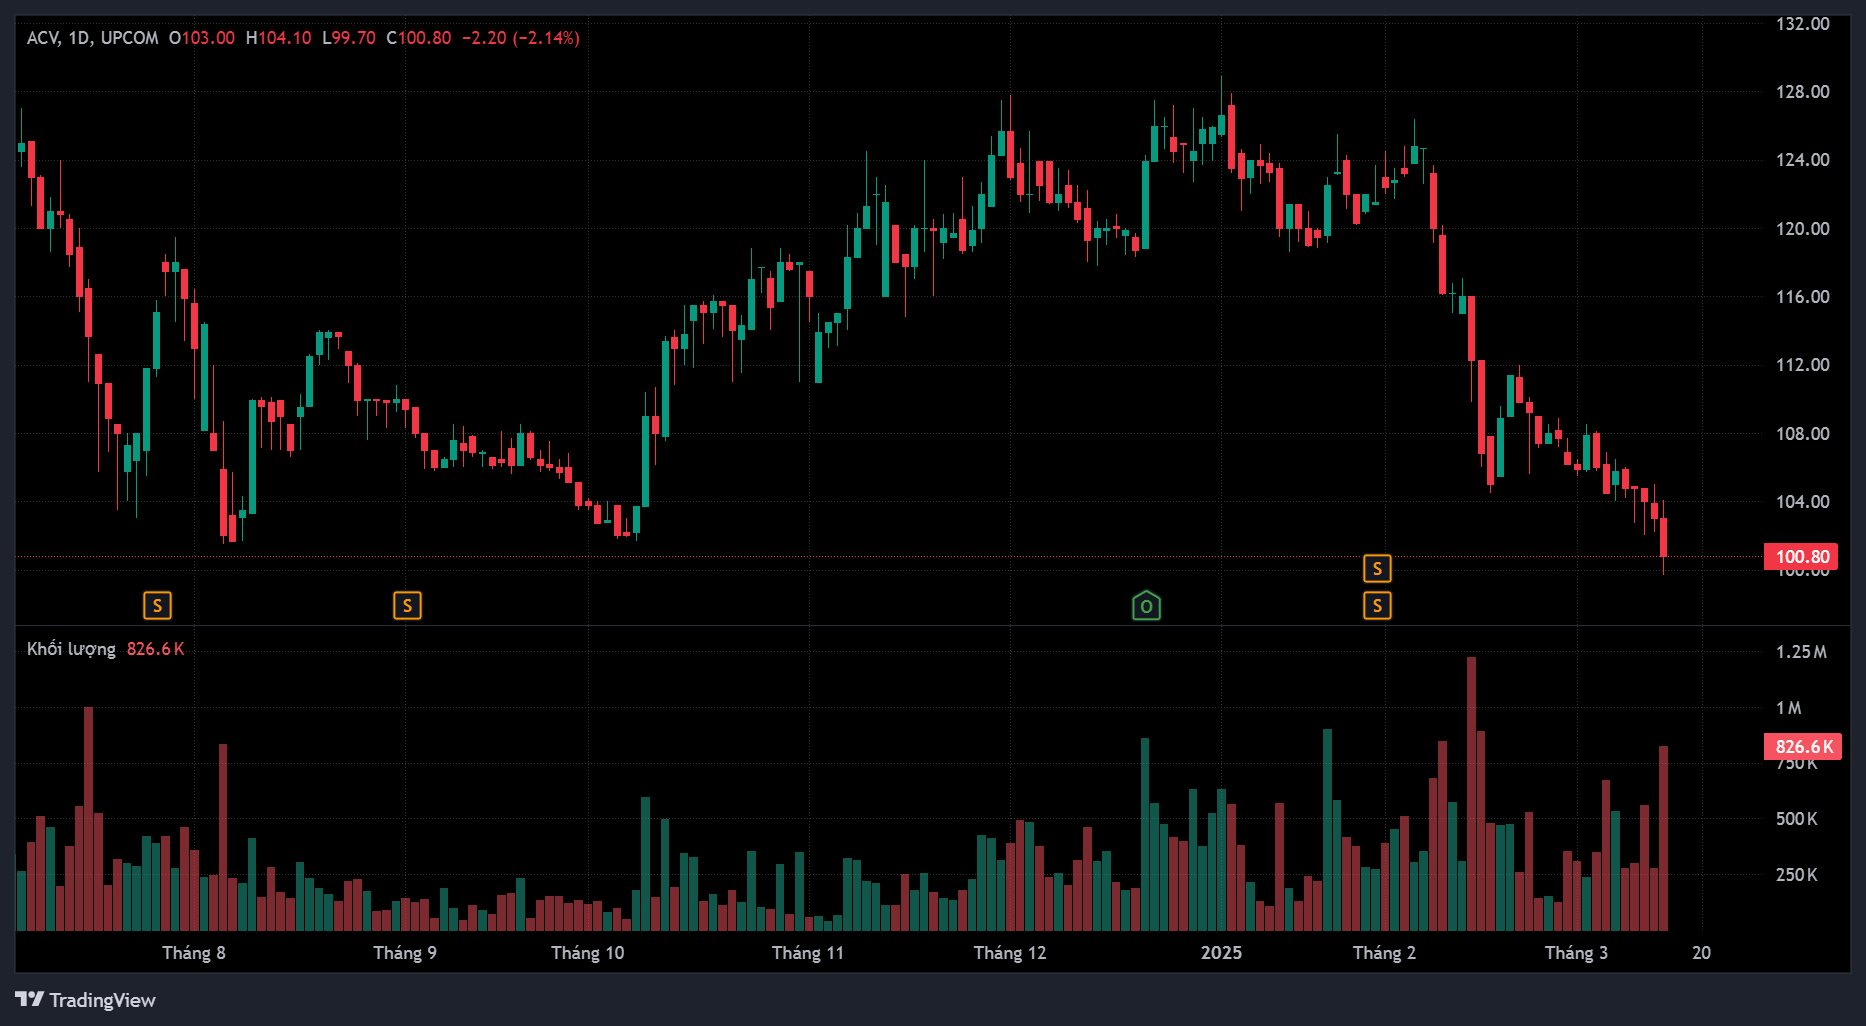Click the red 826.6K volume axis label
This screenshot has height=1026, width=1866.
pos(1802,746)
